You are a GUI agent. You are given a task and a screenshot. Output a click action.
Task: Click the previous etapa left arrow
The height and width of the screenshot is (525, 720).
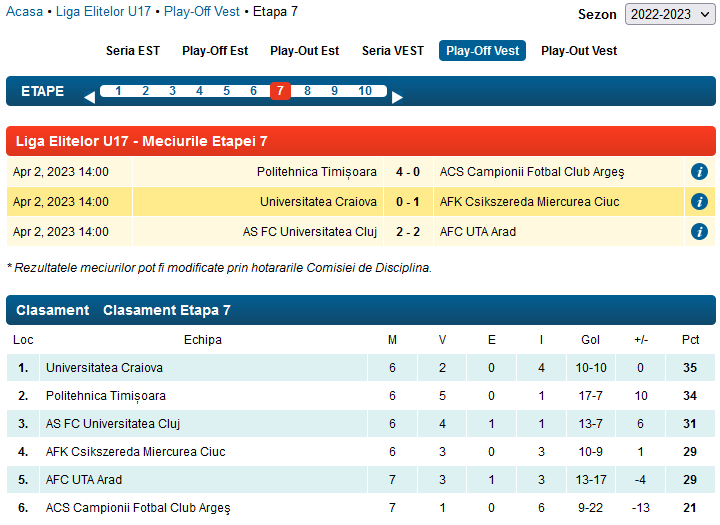point(89,97)
